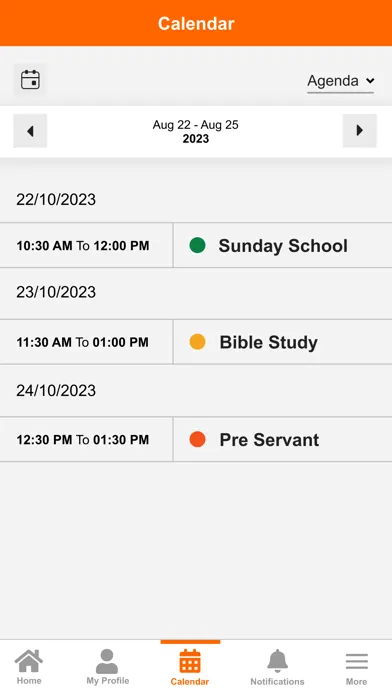Select the red dot for Pre Servant
This screenshot has width=392, height=696.
coord(197,439)
